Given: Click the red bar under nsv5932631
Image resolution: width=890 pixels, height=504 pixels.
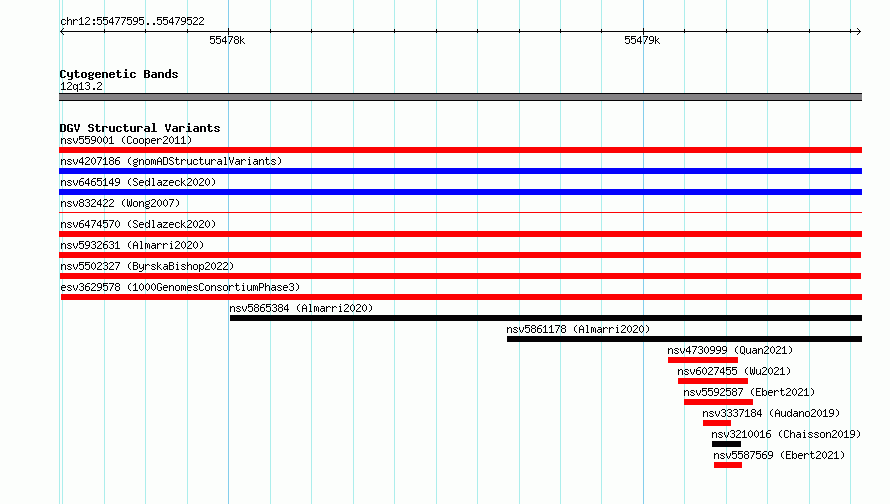Looking at the screenshot, I should pyautogui.click(x=460, y=255).
